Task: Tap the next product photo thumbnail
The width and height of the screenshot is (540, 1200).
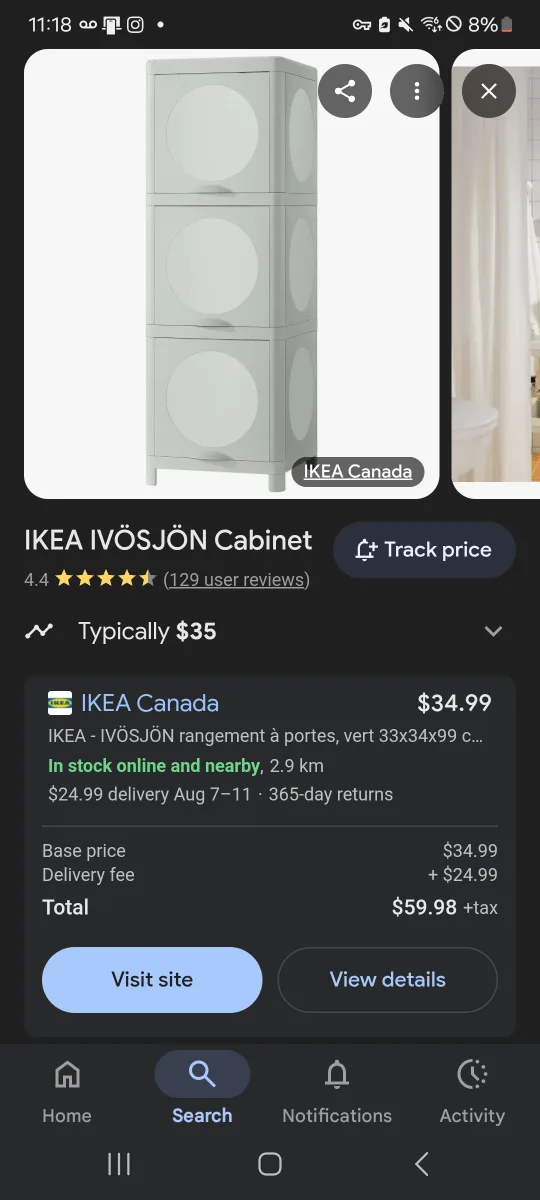Action: click(496, 274)
